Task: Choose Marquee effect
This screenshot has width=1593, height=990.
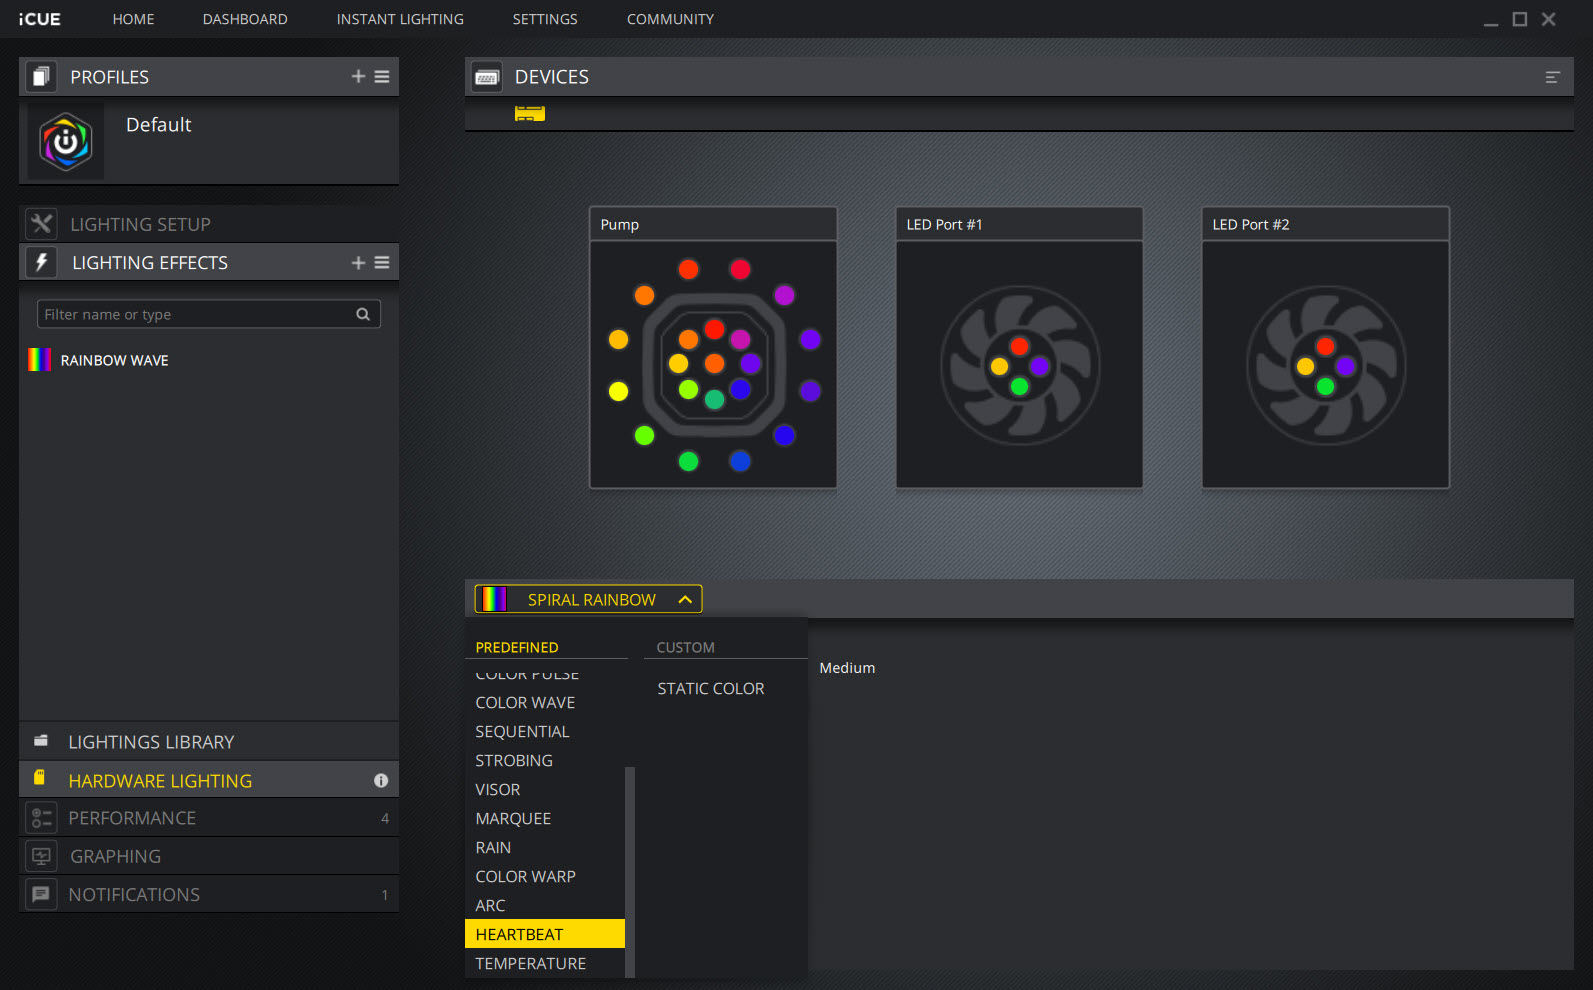Action: tap(545, 819)
